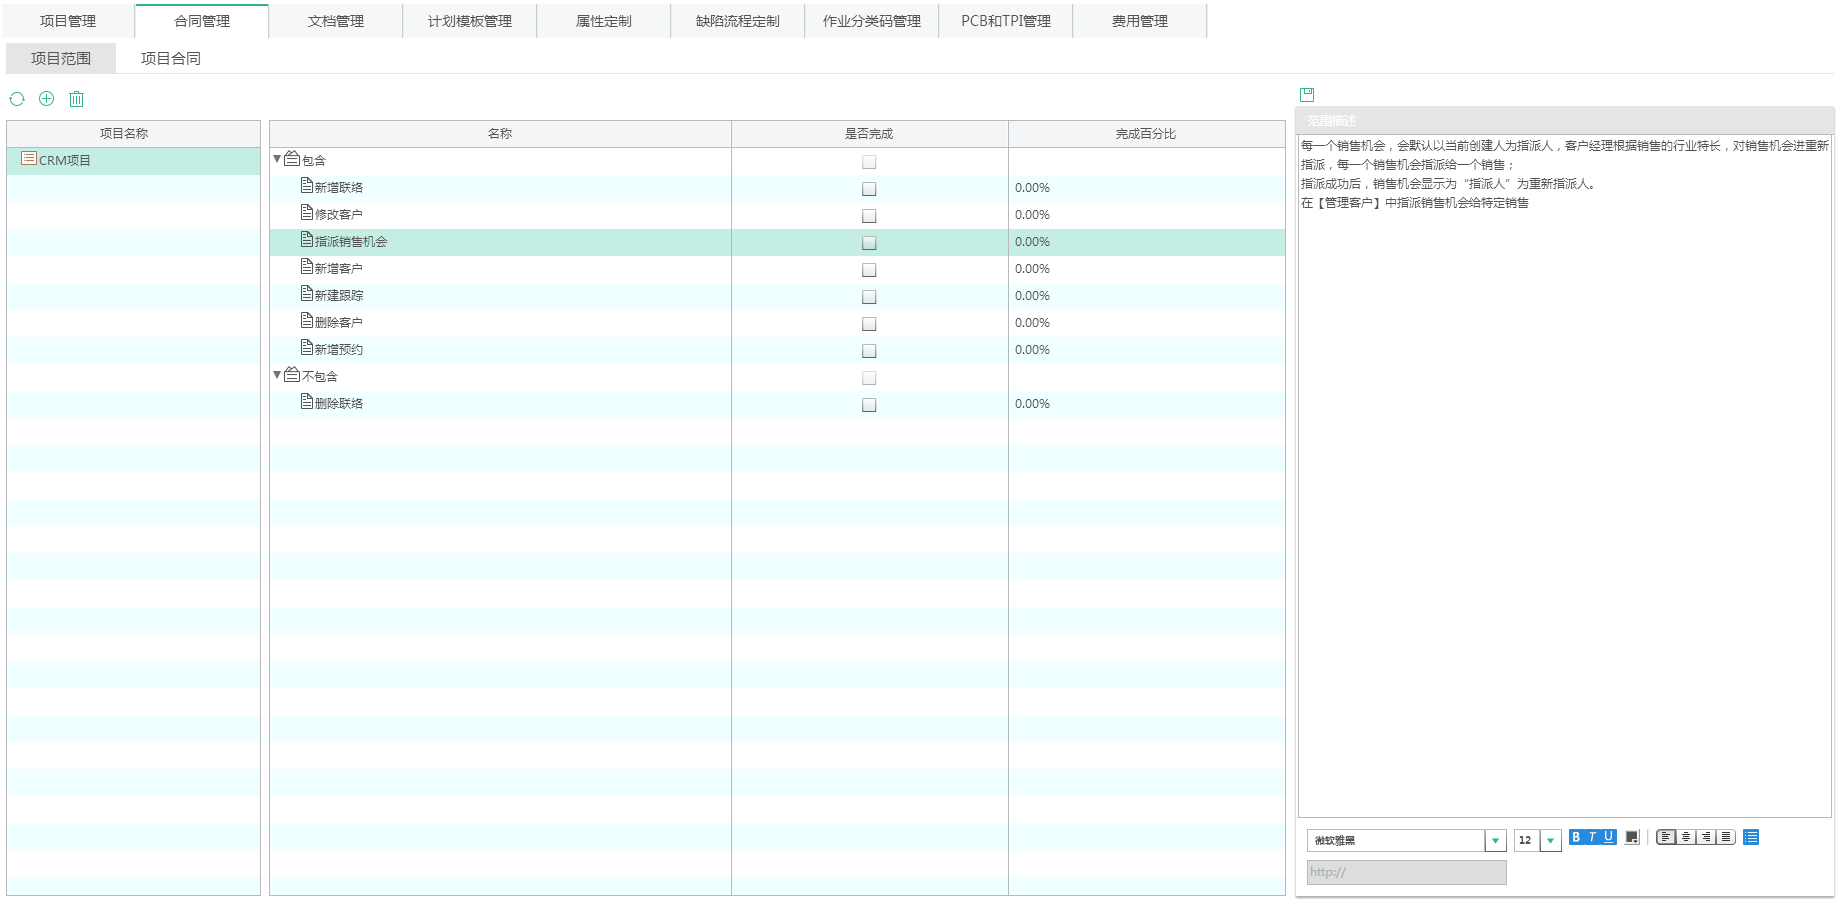Open the text color picker swatch
This screenshot has width=1848, height=899.
pyautogui.click(x=1632, y=837)
